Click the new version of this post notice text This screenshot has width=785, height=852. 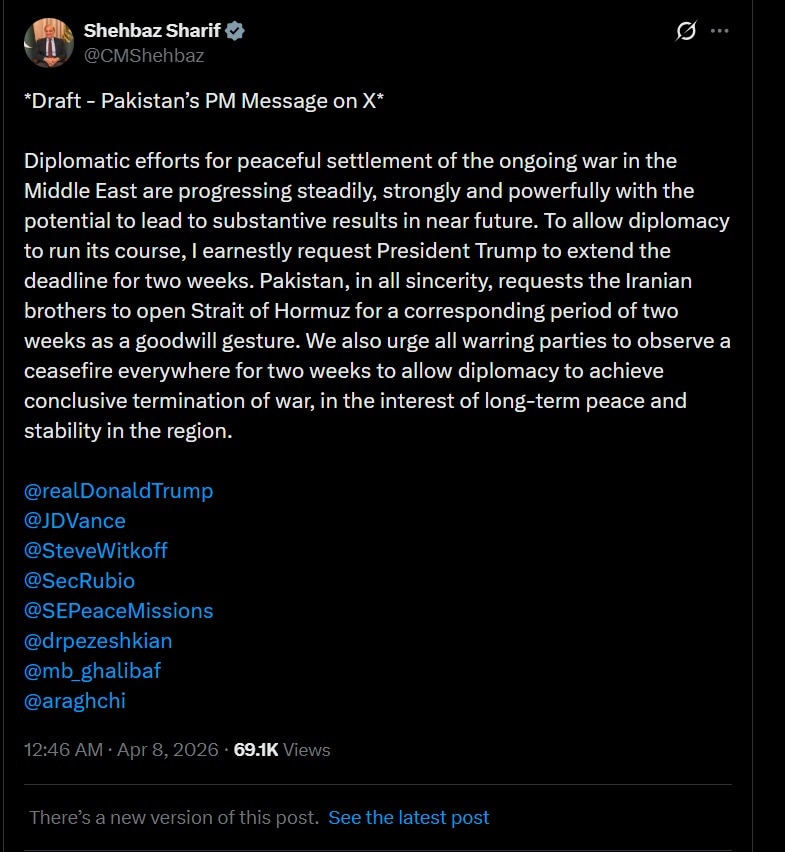[x=173, y=818]
